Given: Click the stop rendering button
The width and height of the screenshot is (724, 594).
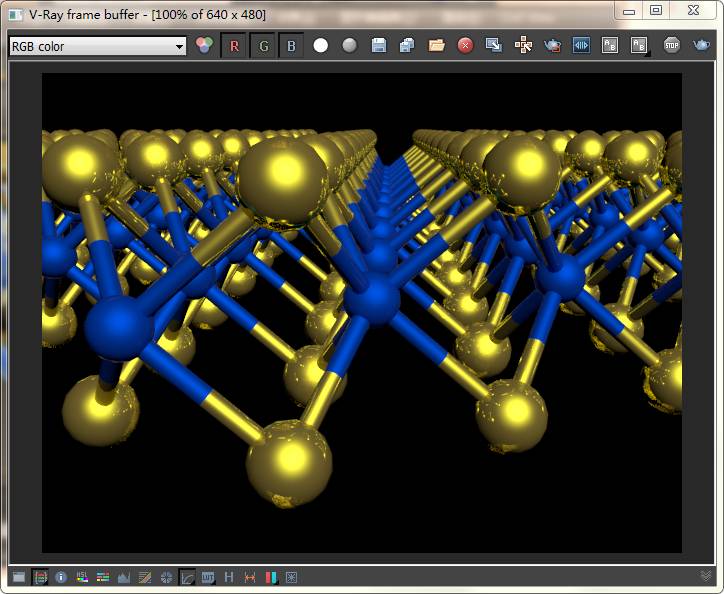Looking at the screenshot, I should pos(672,46).
